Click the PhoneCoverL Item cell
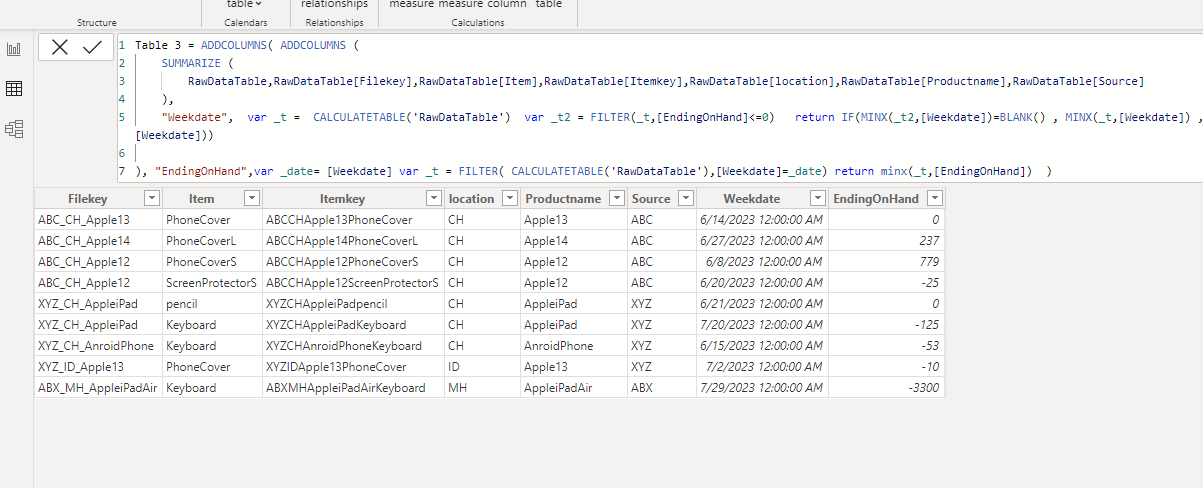 211,240
